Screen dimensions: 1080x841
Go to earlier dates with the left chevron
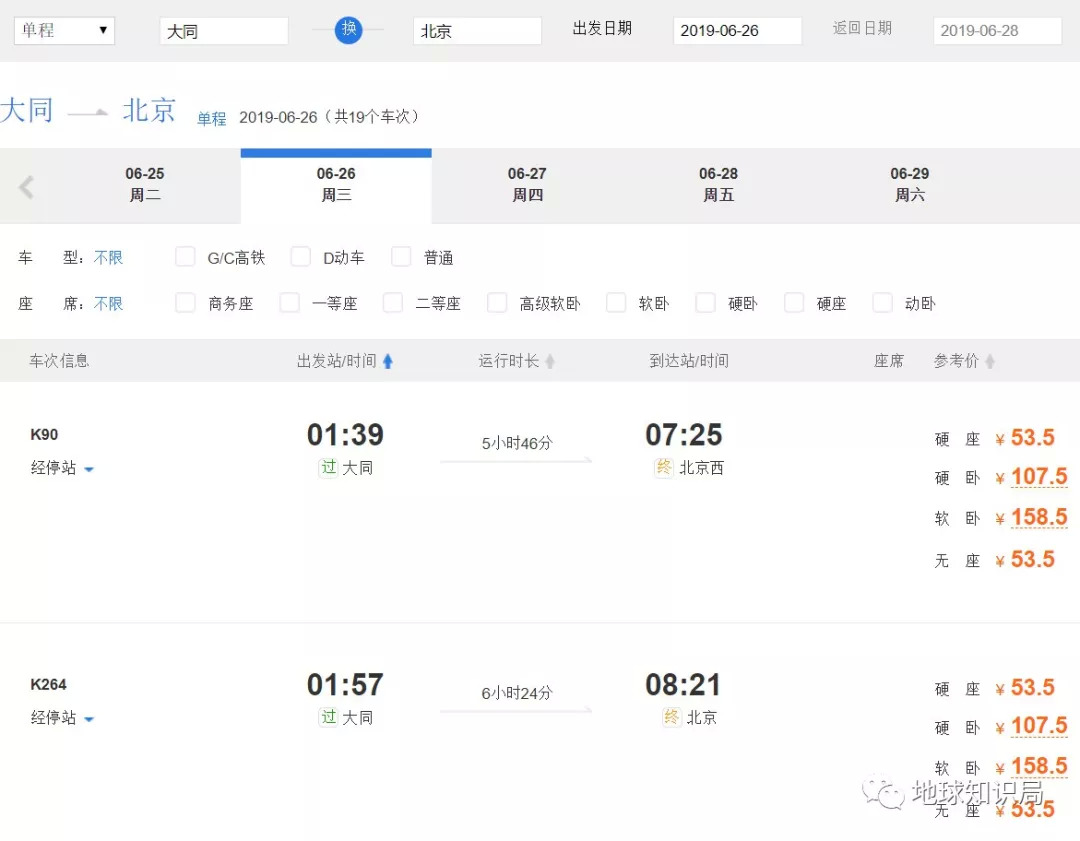pos(26,187)
